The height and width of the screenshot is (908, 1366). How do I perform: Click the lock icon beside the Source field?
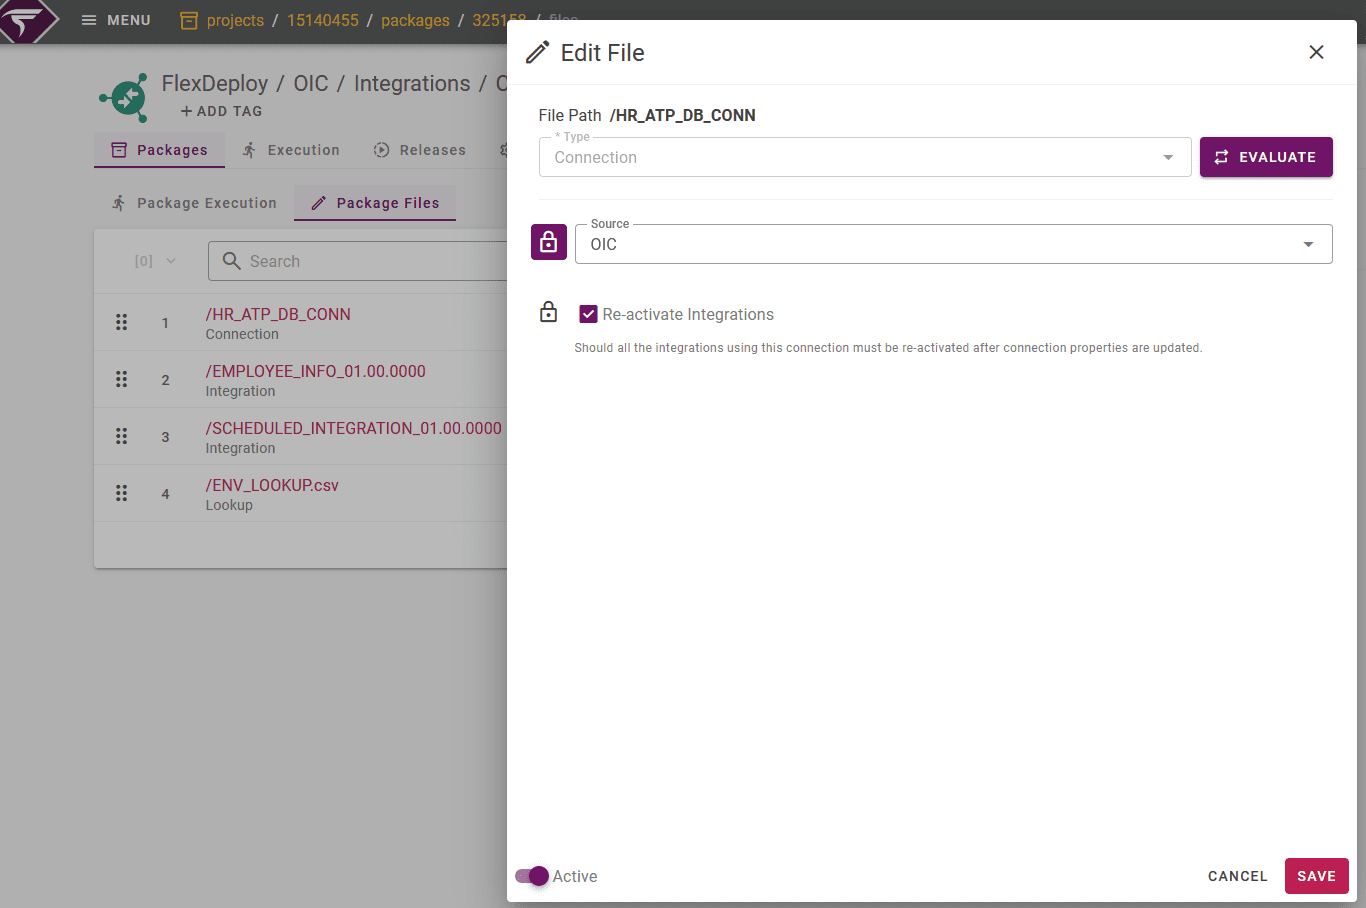[548, 242]
